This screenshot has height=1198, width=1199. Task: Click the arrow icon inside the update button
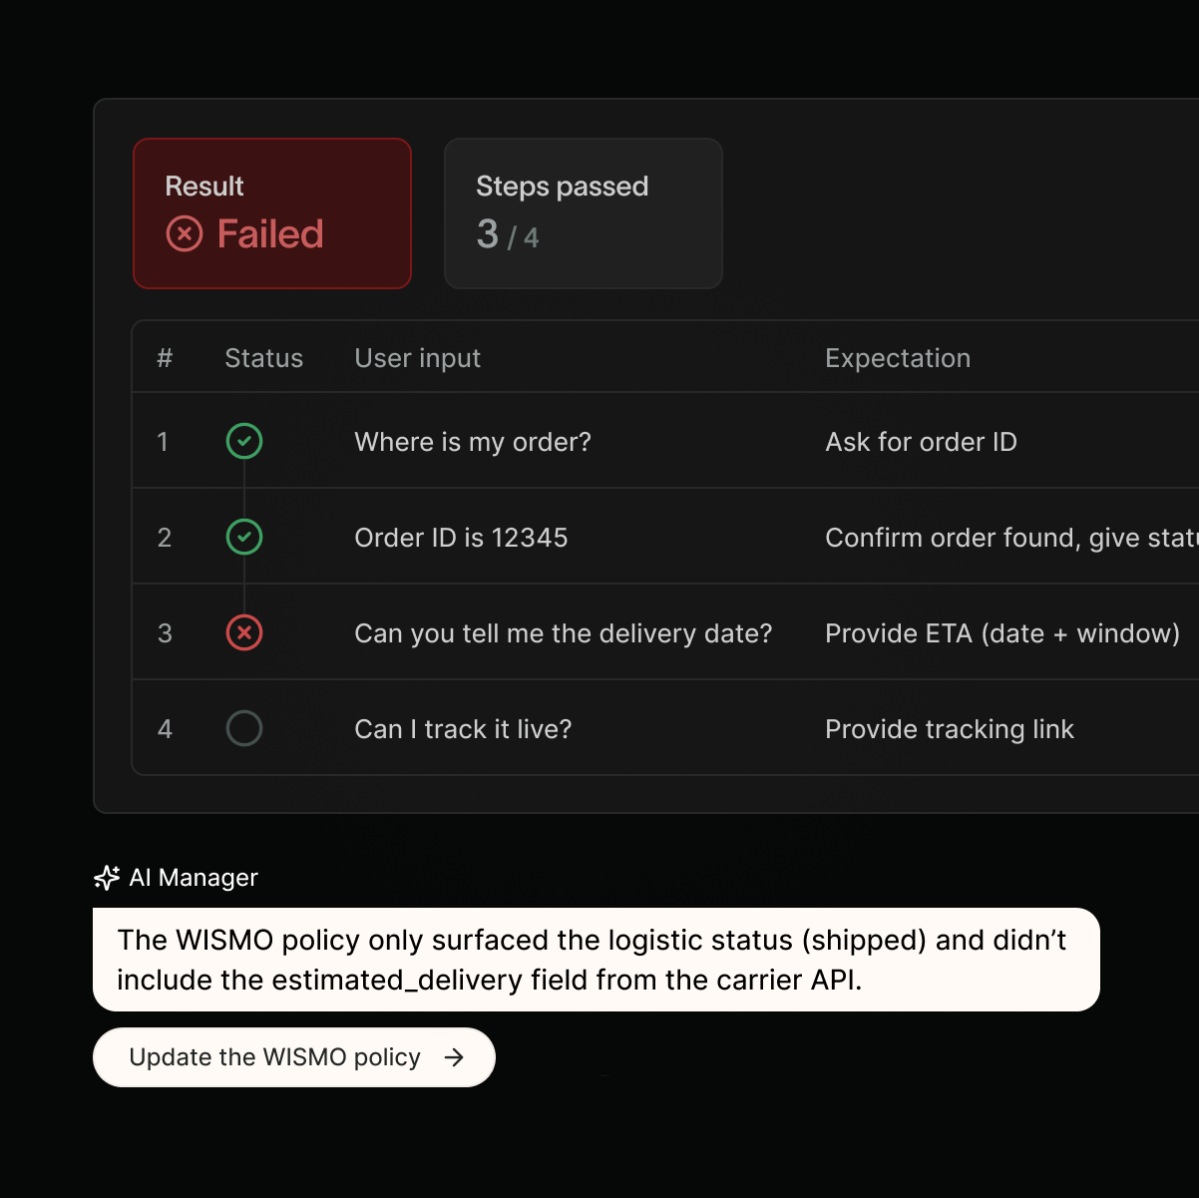455,1057
